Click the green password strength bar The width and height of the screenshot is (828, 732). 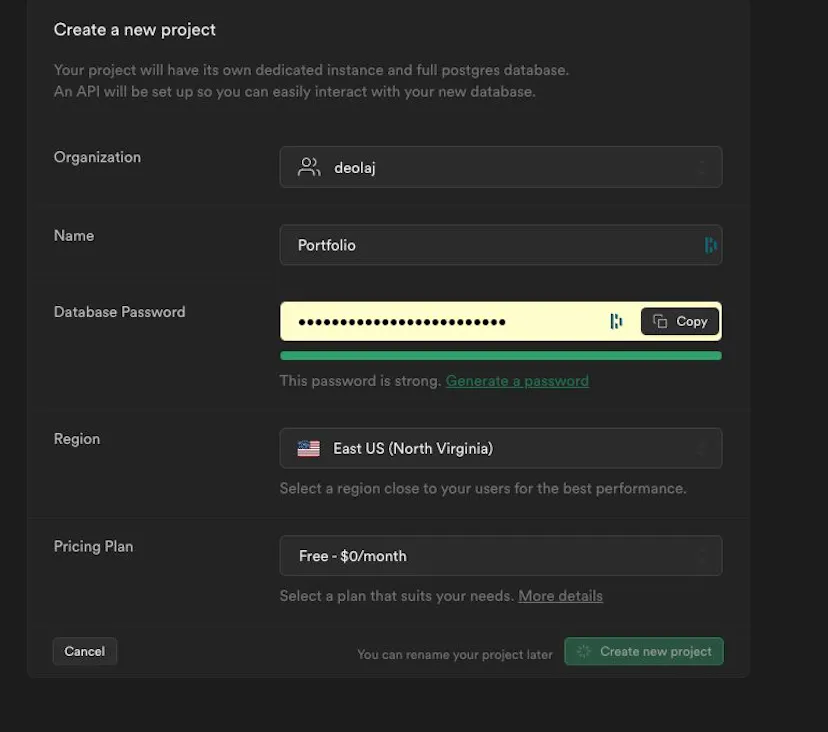pos(500,355)
